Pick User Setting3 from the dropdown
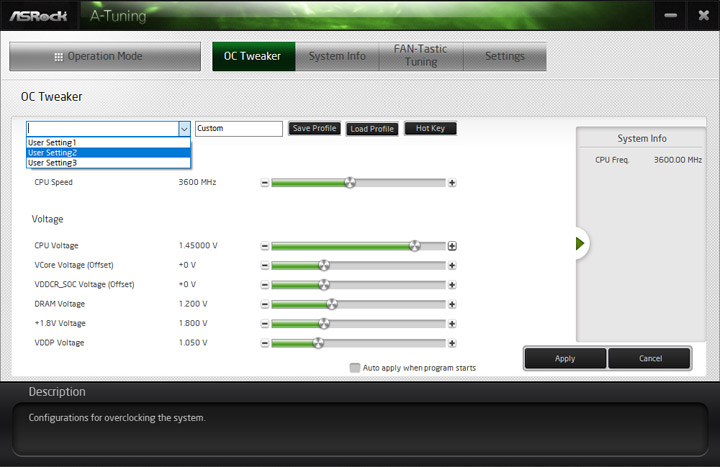 (x=108, y=163)
